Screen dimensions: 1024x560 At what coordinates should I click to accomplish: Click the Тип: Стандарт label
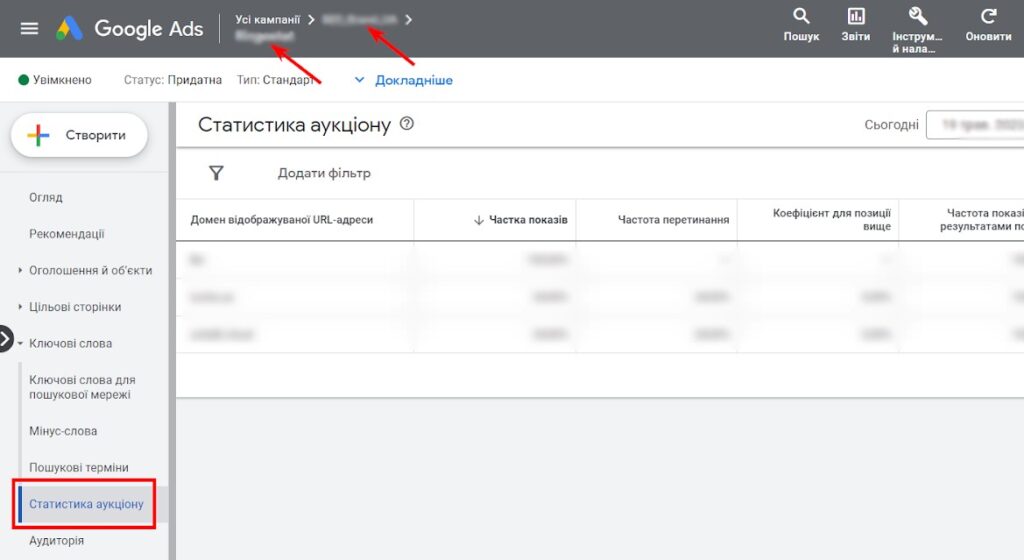(276, 80)
